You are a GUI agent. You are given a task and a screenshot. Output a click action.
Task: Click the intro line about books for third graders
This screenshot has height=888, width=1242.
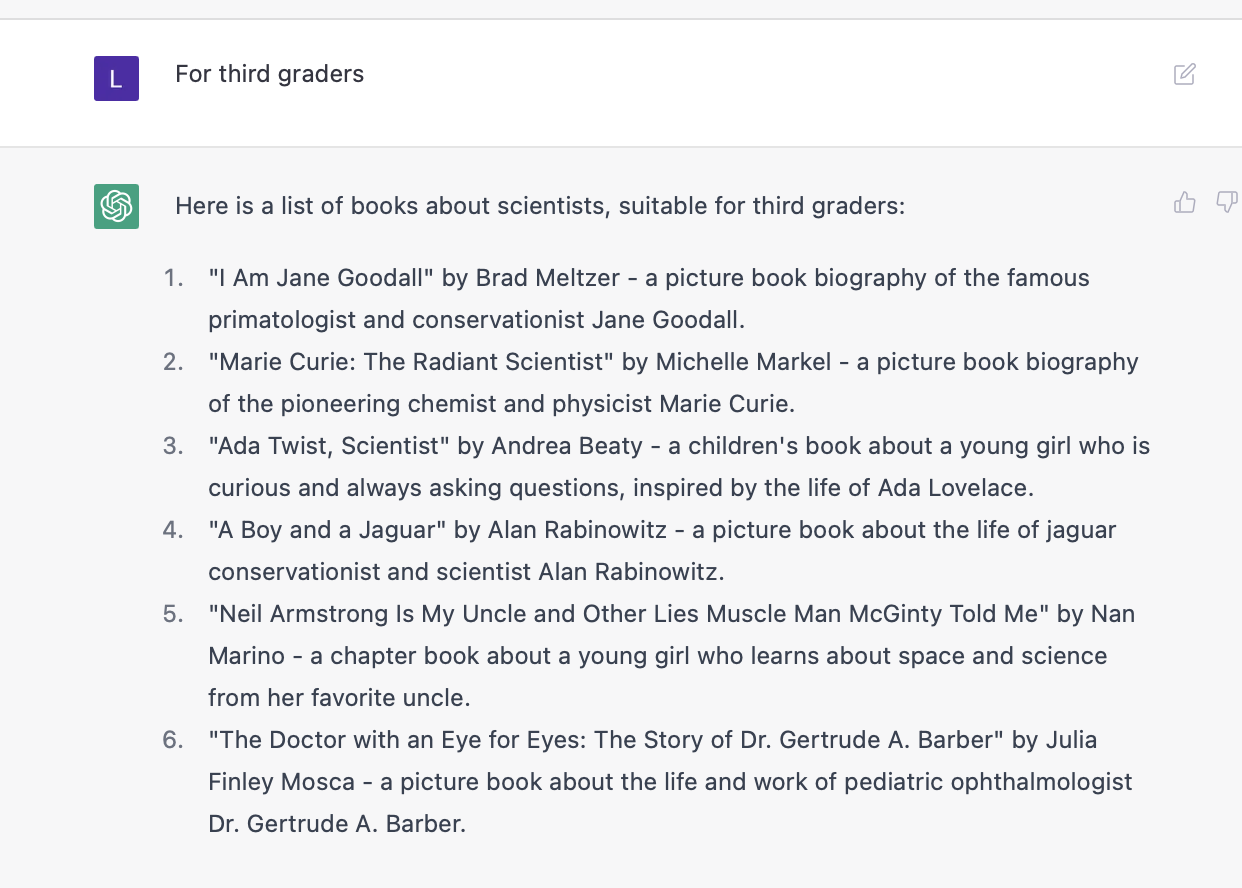click(539, 207)
